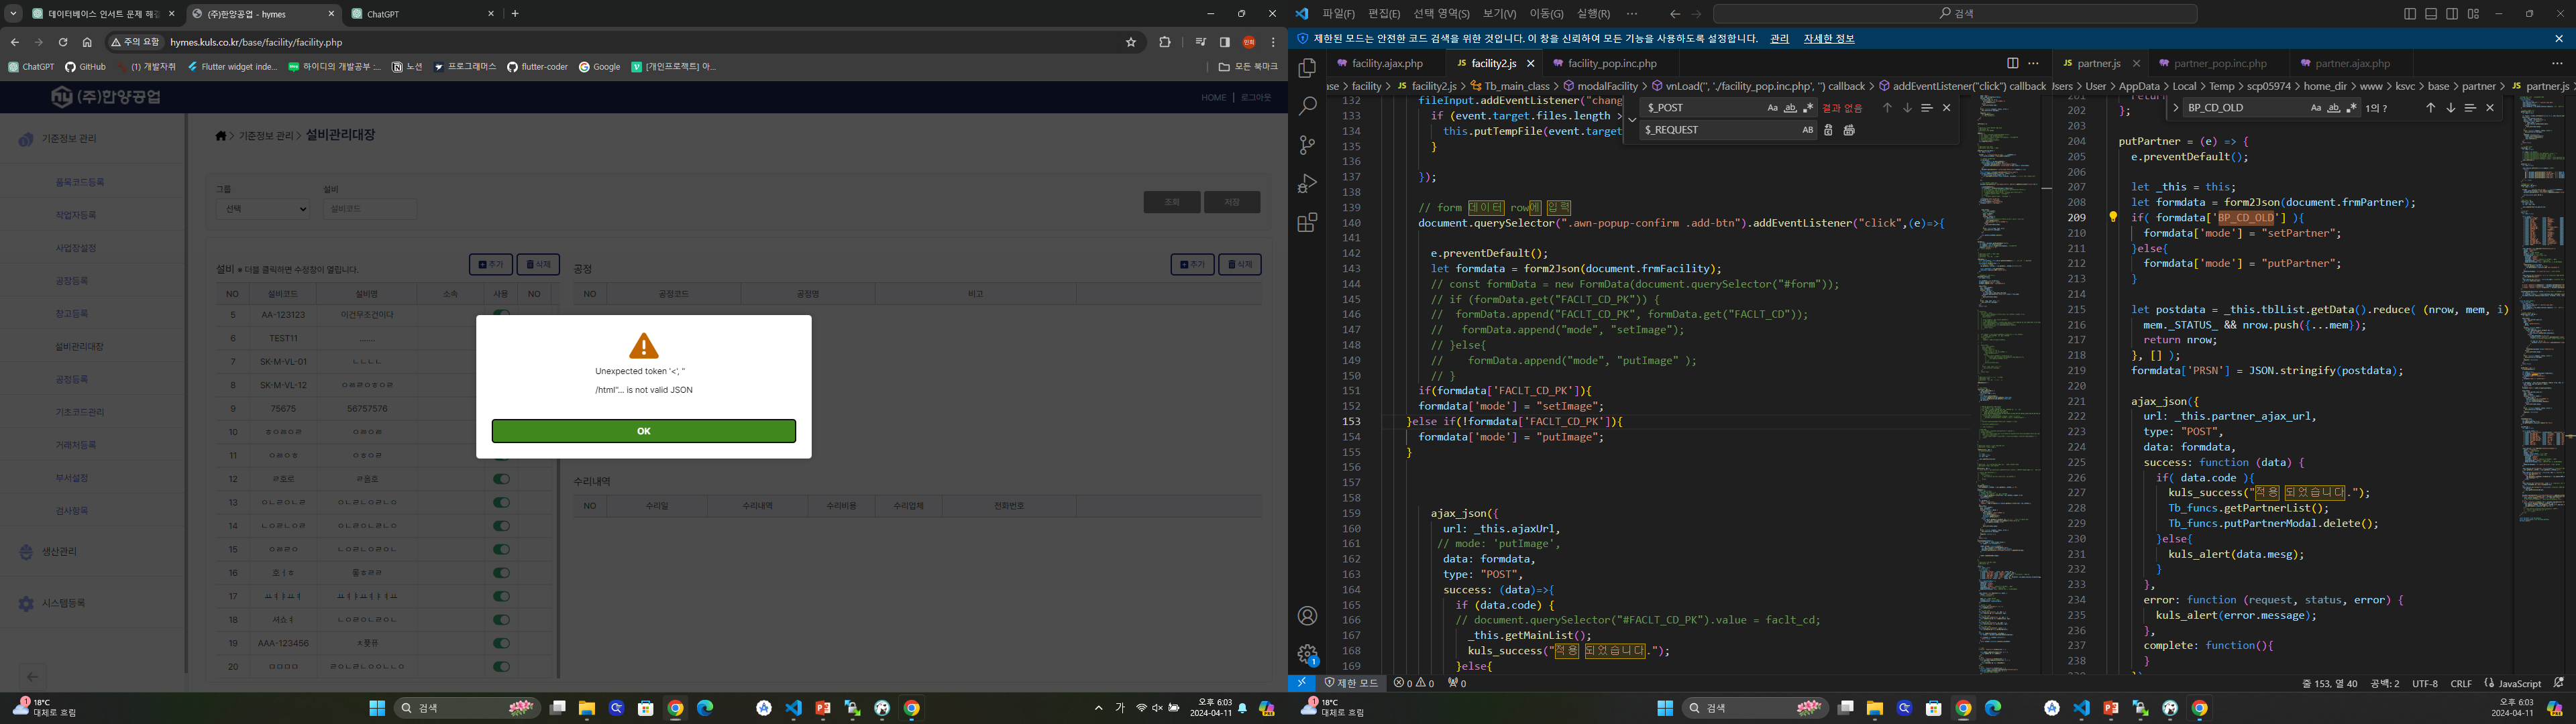The image size is (2576, 724).
Task: Open the Accounts menu in VS Code activity bar
Action: tap(1307, 616)
